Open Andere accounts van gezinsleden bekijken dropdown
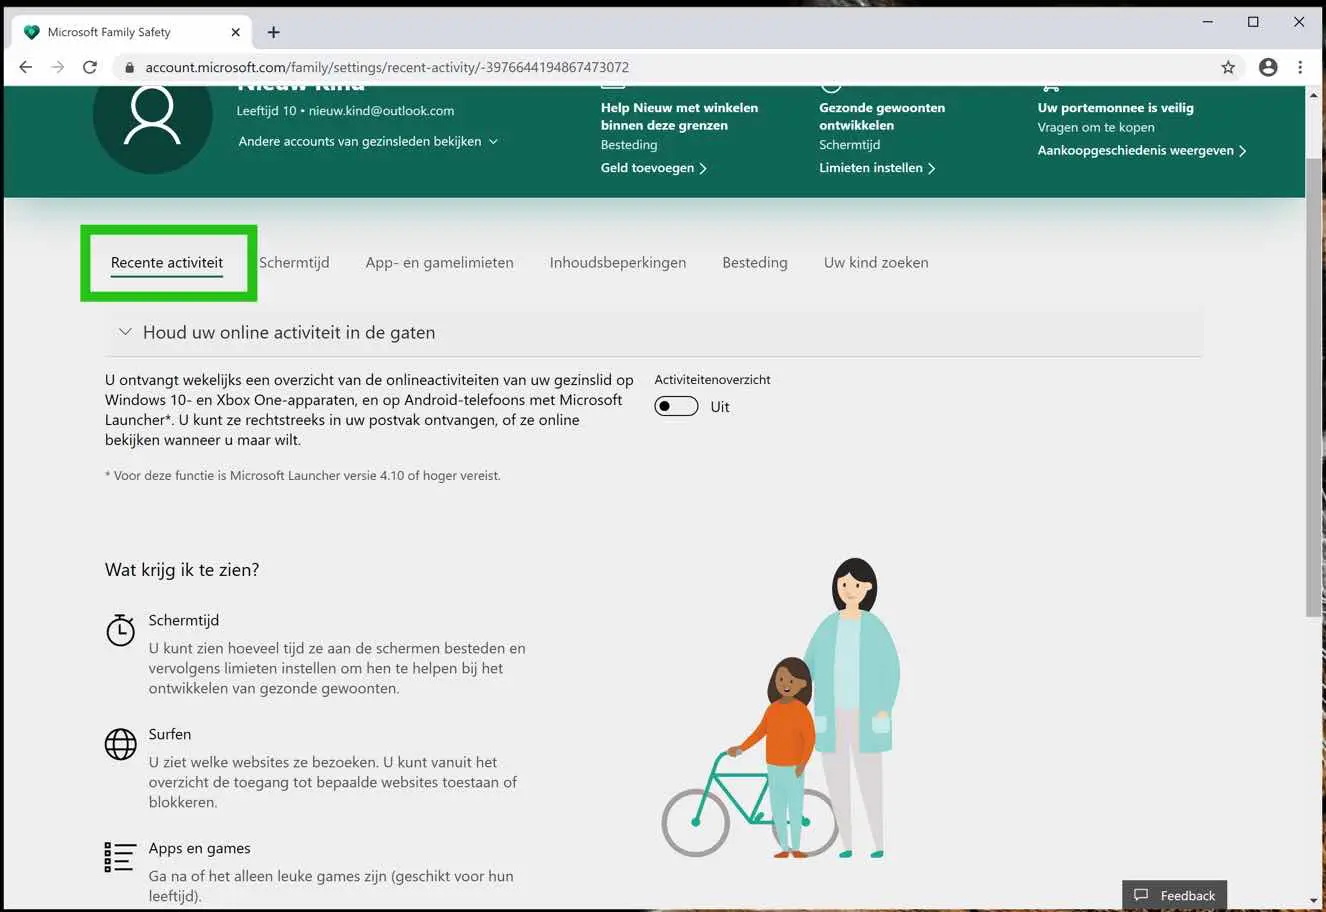Viewport: 1326px width, 912px height. 368,141
